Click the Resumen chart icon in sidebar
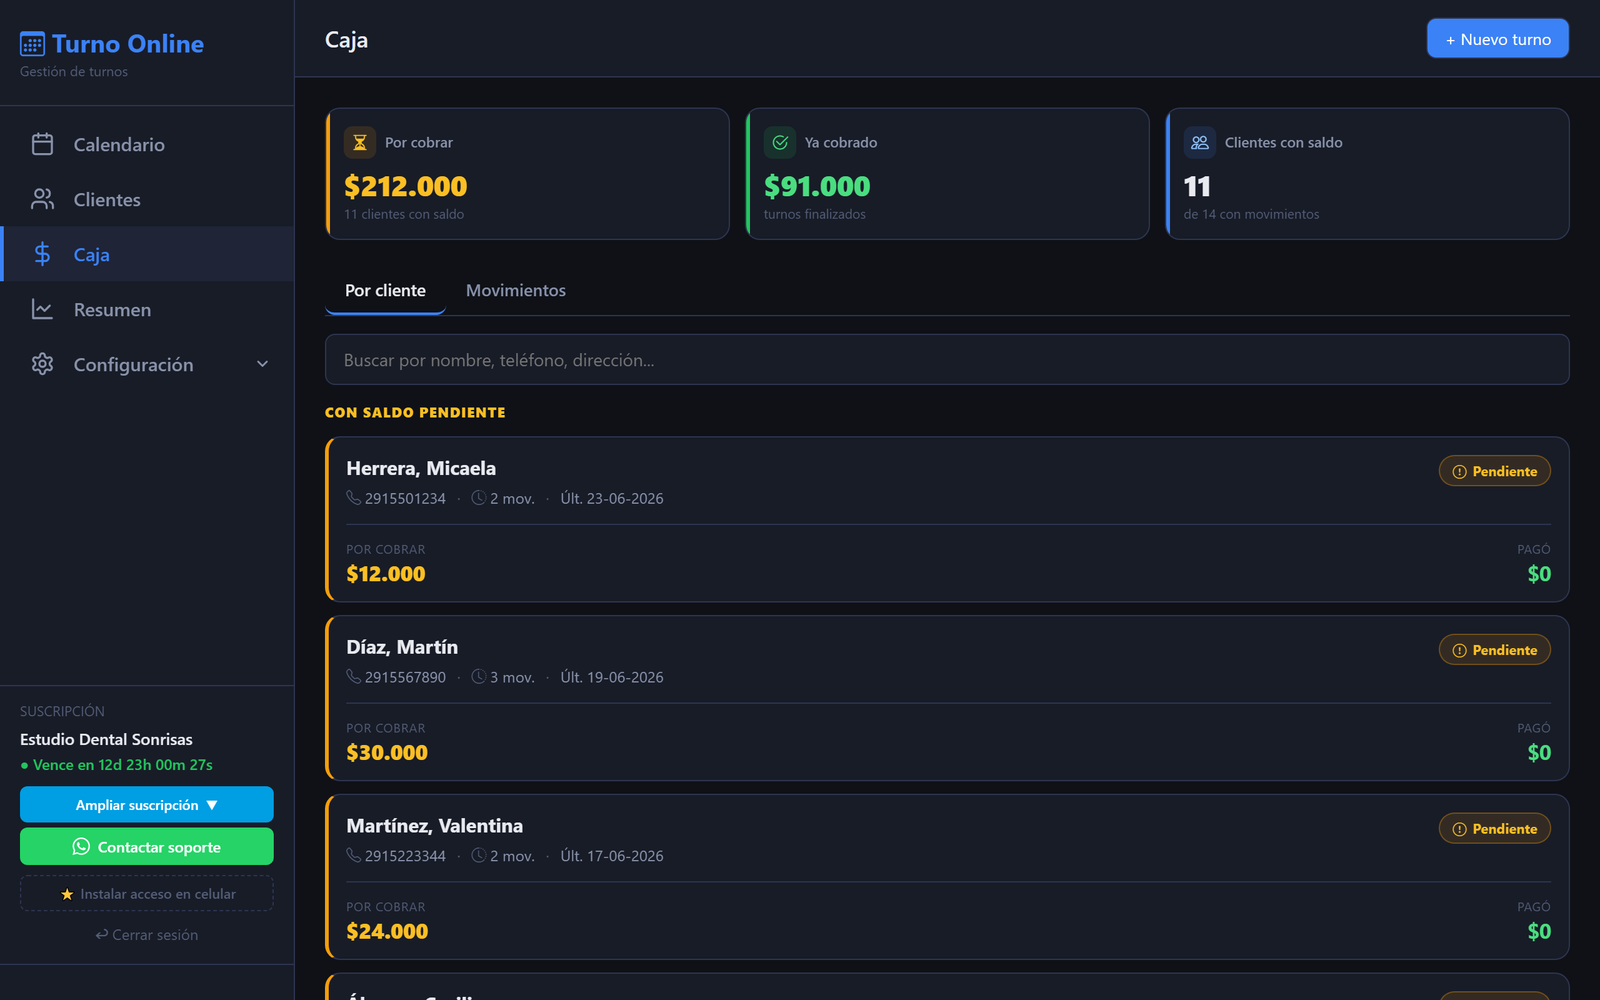Image resolution: width=1600 pixels, height=1000 pixels. 42,309
